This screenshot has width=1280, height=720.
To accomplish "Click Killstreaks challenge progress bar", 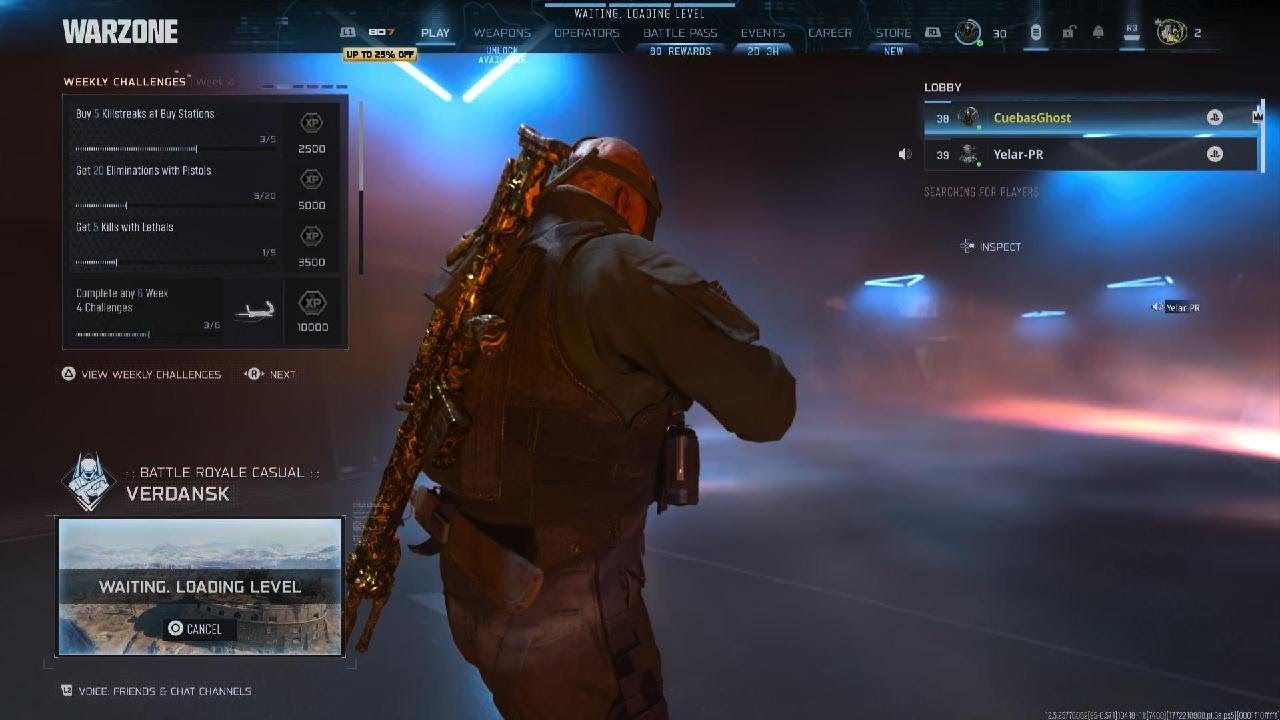I will pyautogui.click(x=176, y=149).
